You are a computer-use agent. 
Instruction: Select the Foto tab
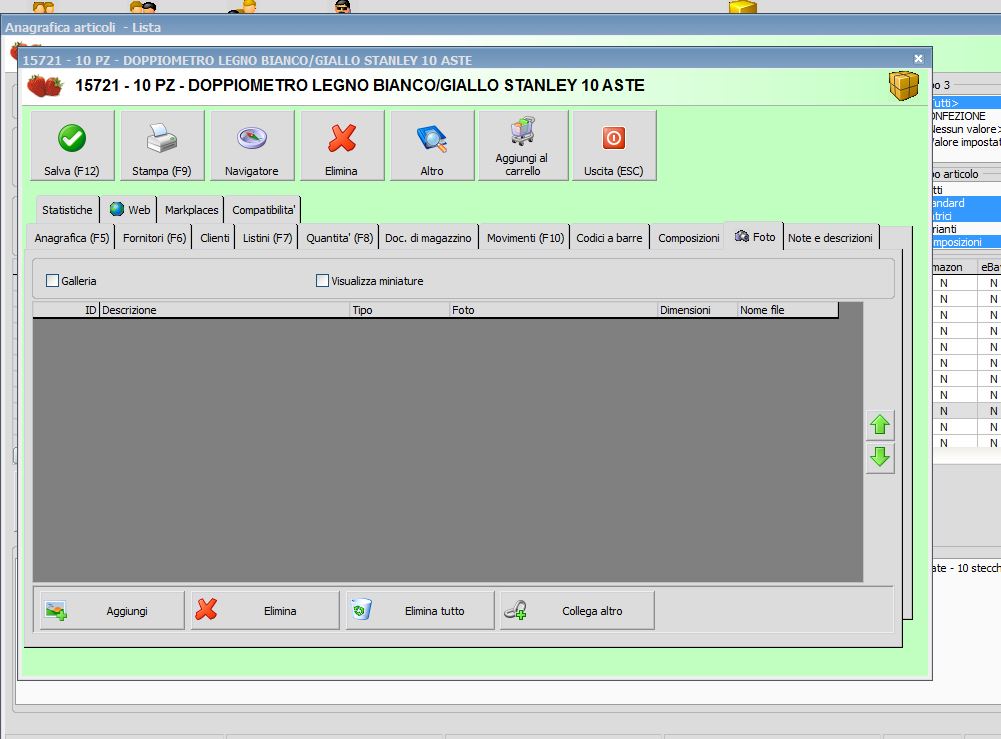[755, 237]
